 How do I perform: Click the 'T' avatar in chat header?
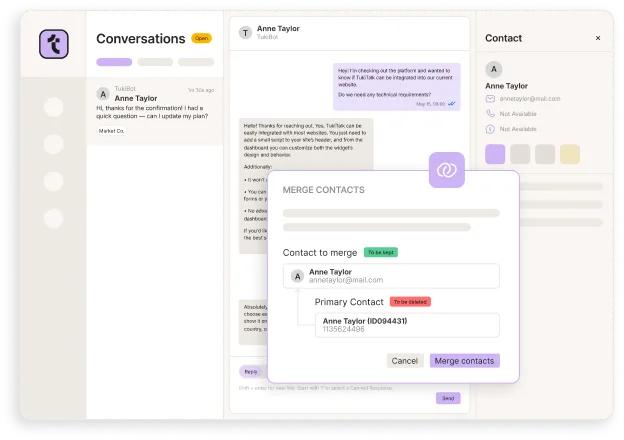[x=245, y=33]
